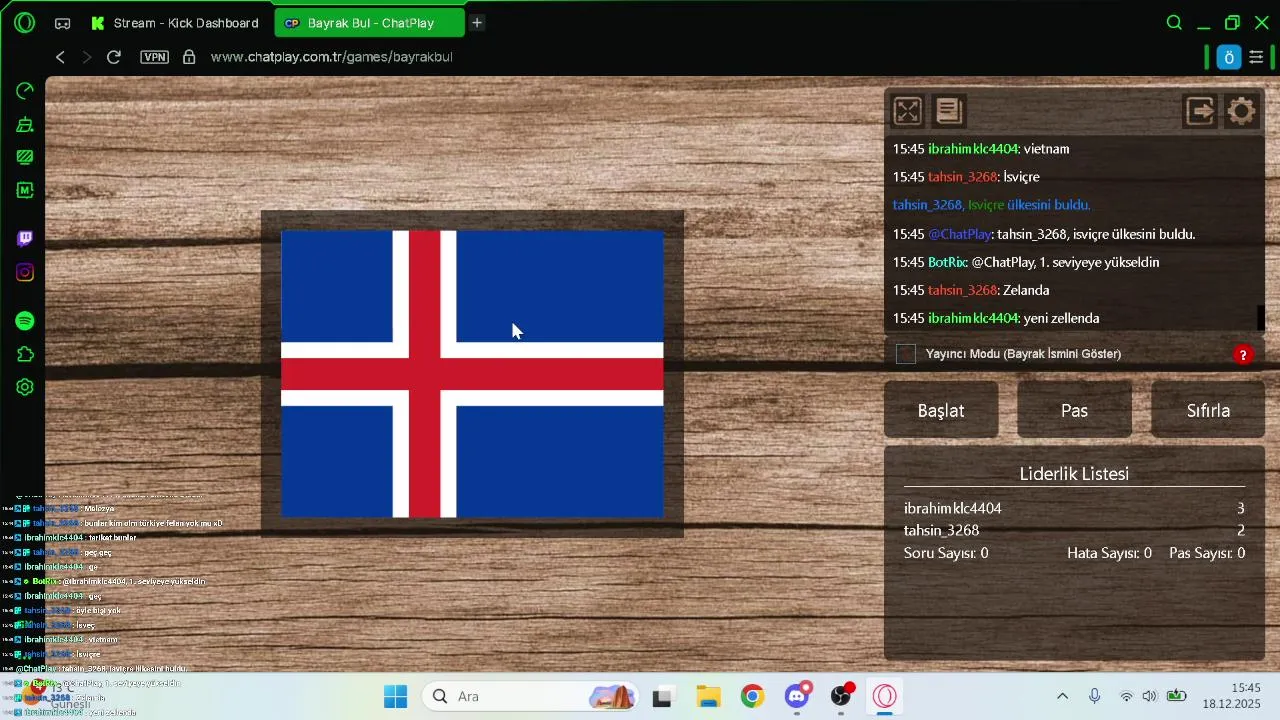Enable Yayıncı Modu checkbox
The image size is (1280, 720).
pos(906,354)
